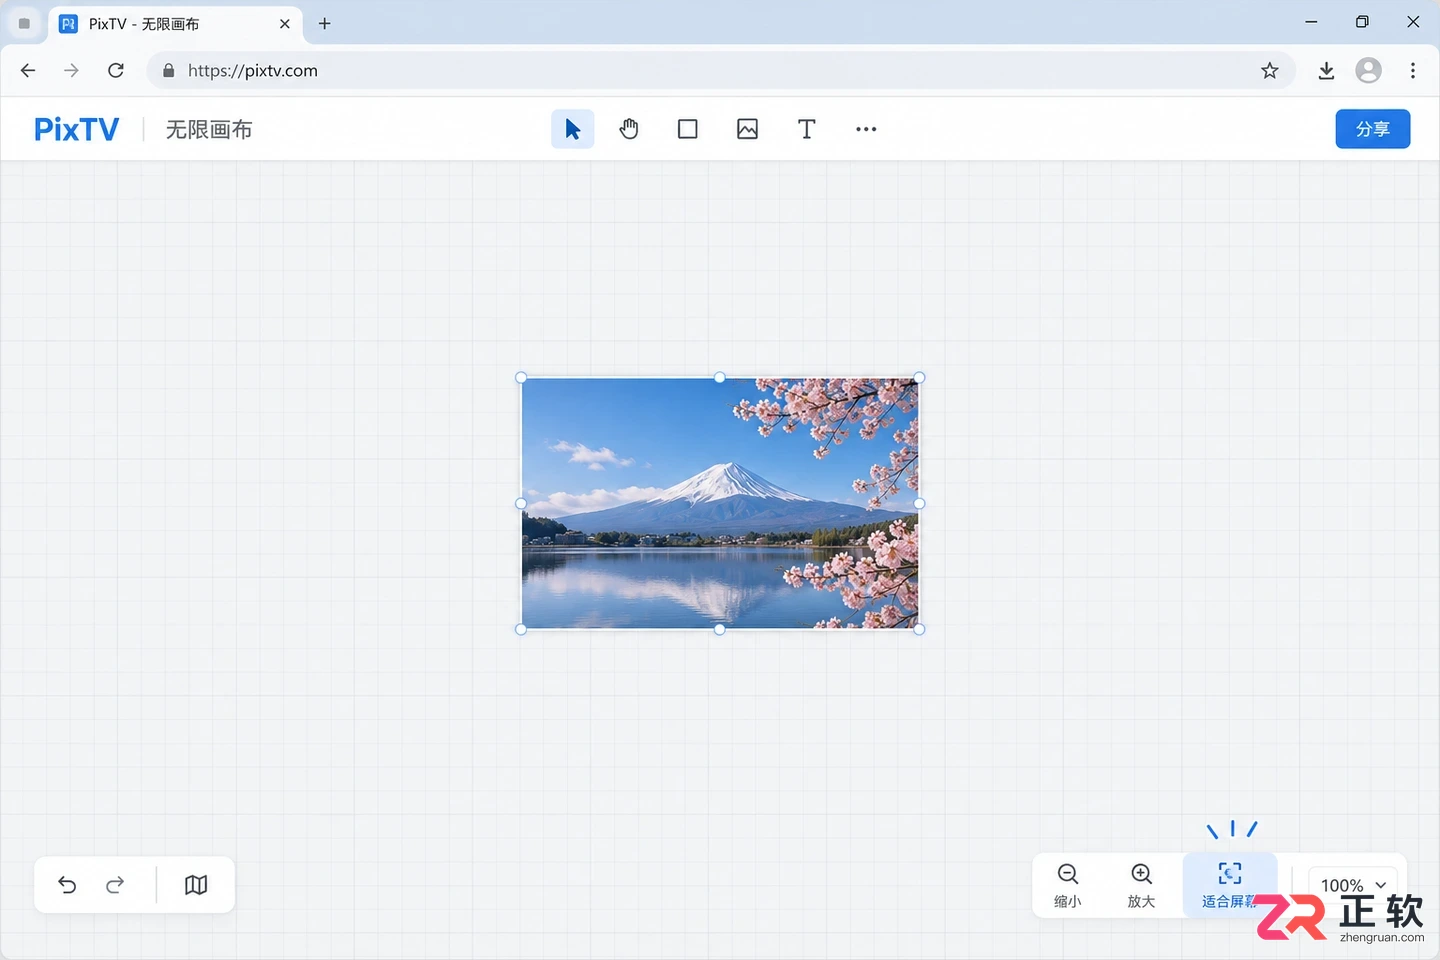Select the text tool
This screenshot has height=960, width=1440.
click(807, 129)
